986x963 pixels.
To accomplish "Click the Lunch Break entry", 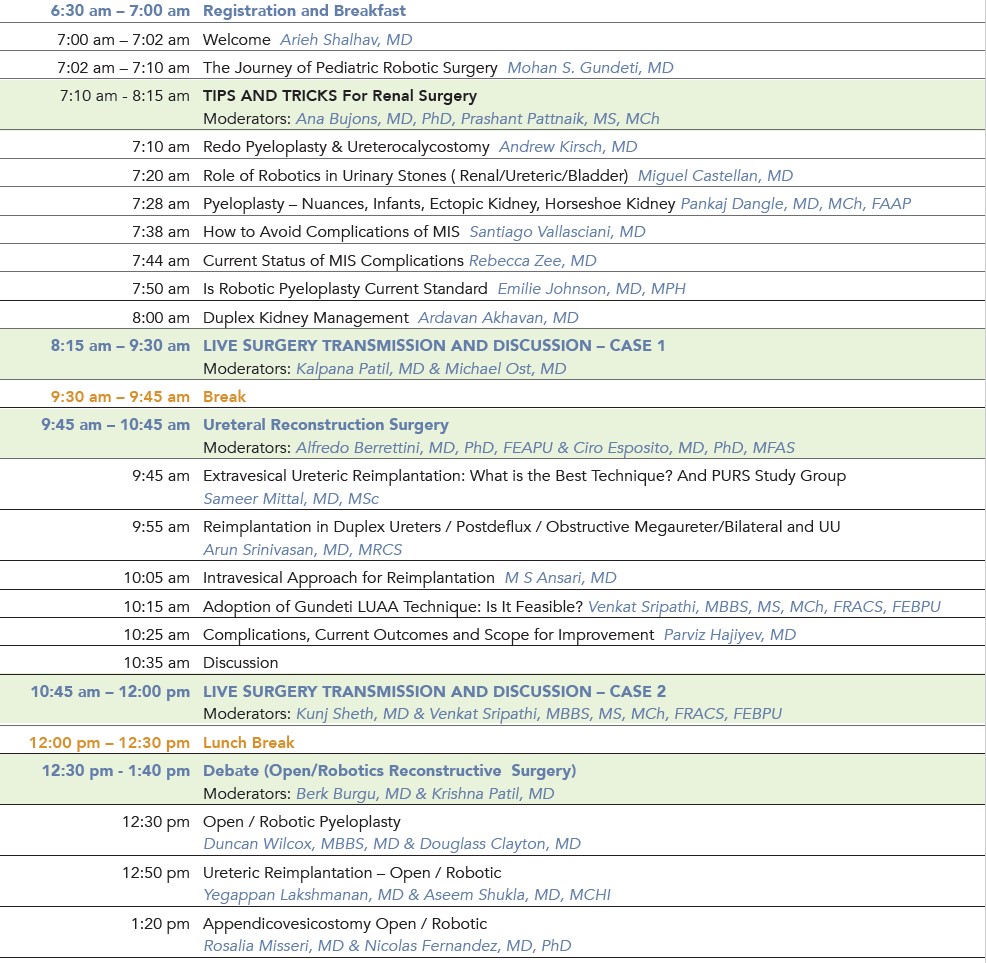I will tap(249, 743).
